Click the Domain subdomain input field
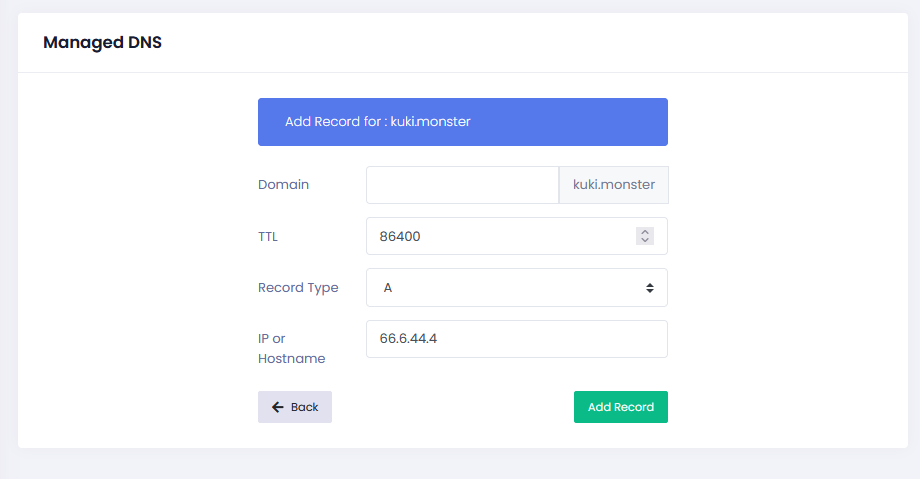 point(462,185)
